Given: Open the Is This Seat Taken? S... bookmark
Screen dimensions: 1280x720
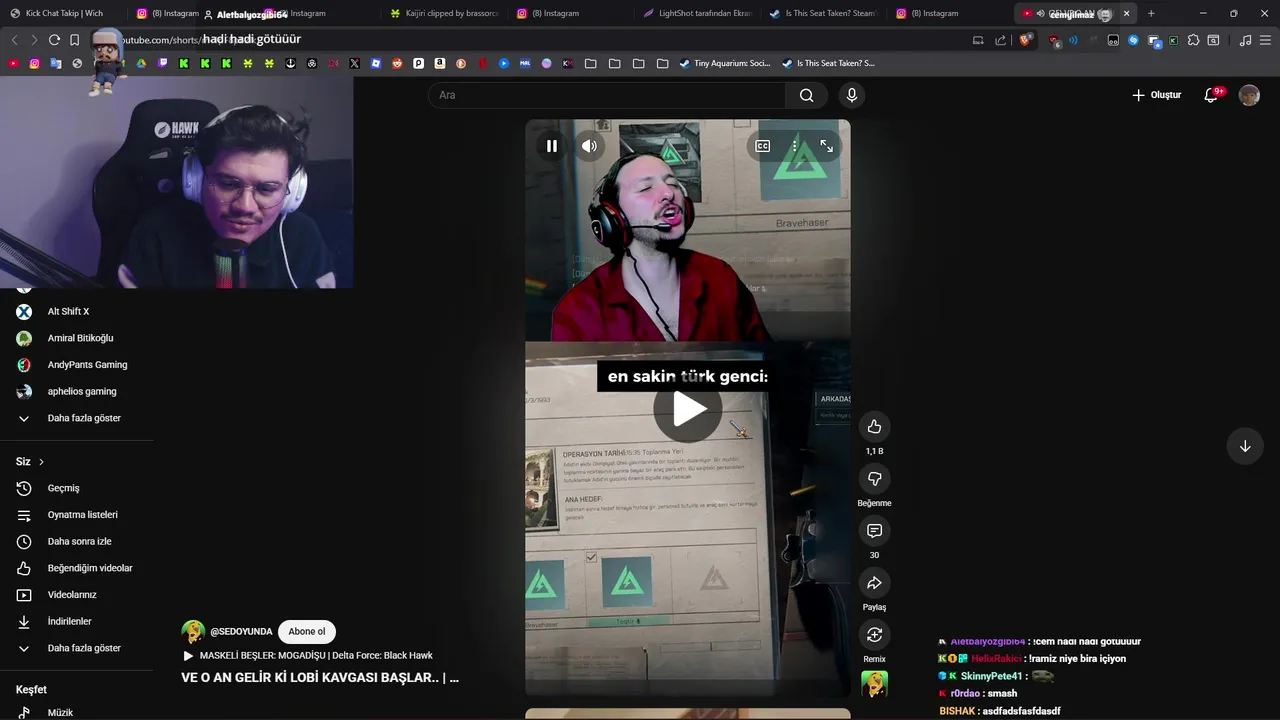Looking at the screenshot, I should click(x=828, y=63).
